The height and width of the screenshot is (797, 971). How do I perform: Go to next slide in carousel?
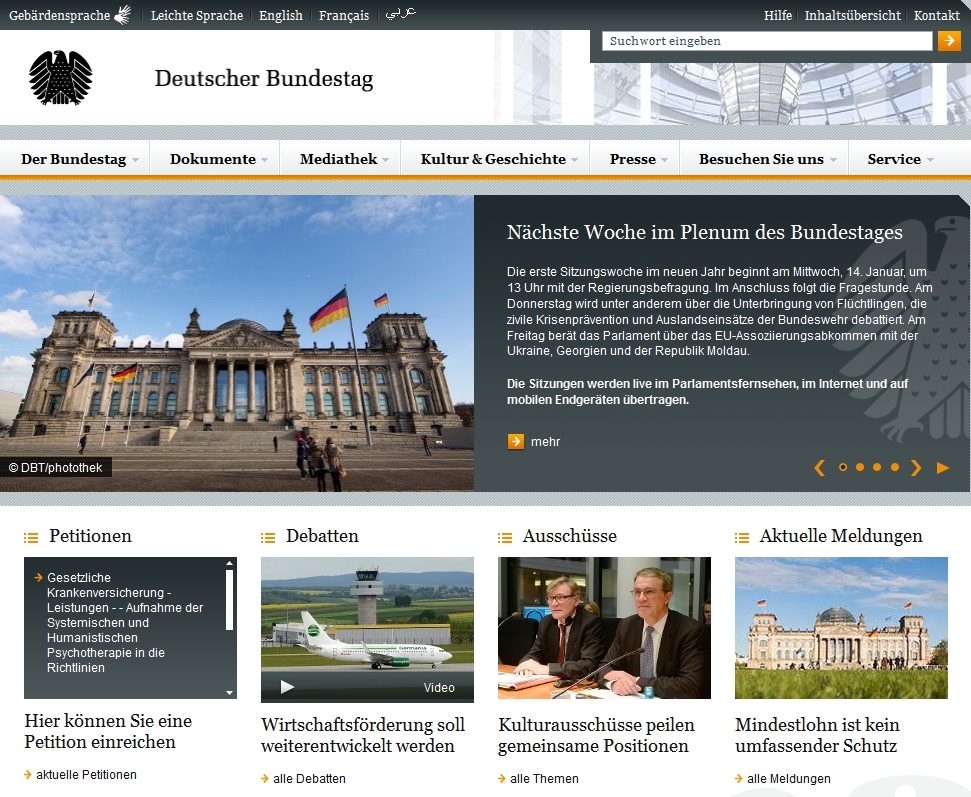916,468
